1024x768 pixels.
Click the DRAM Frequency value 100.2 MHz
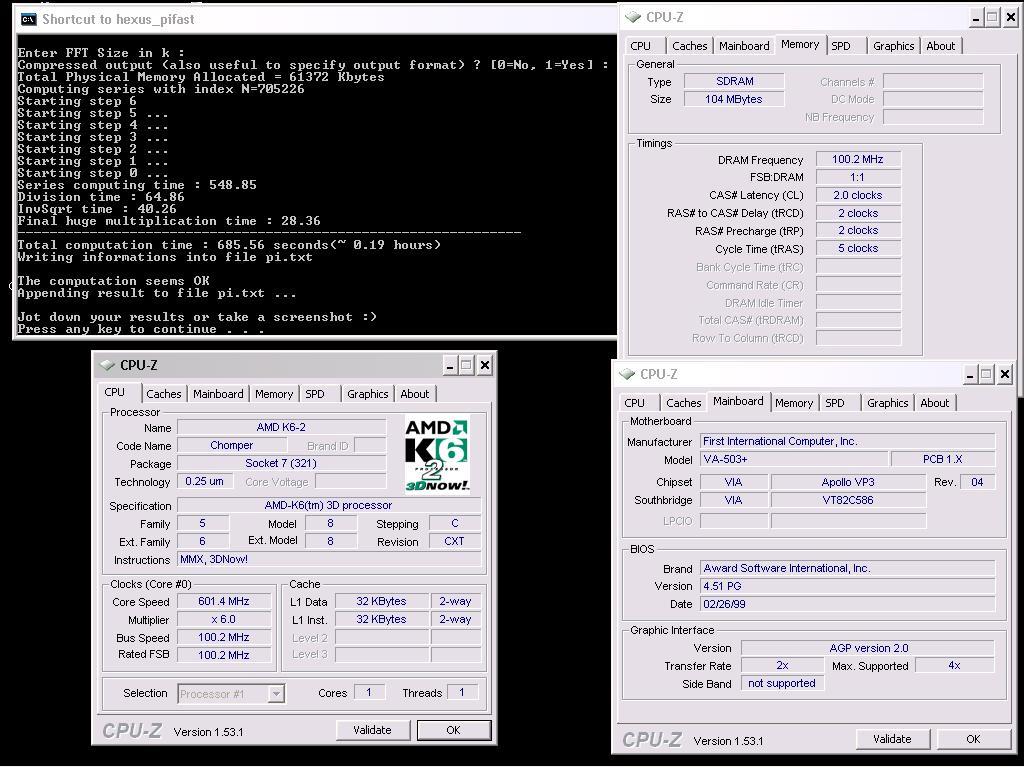pos(858,159)
